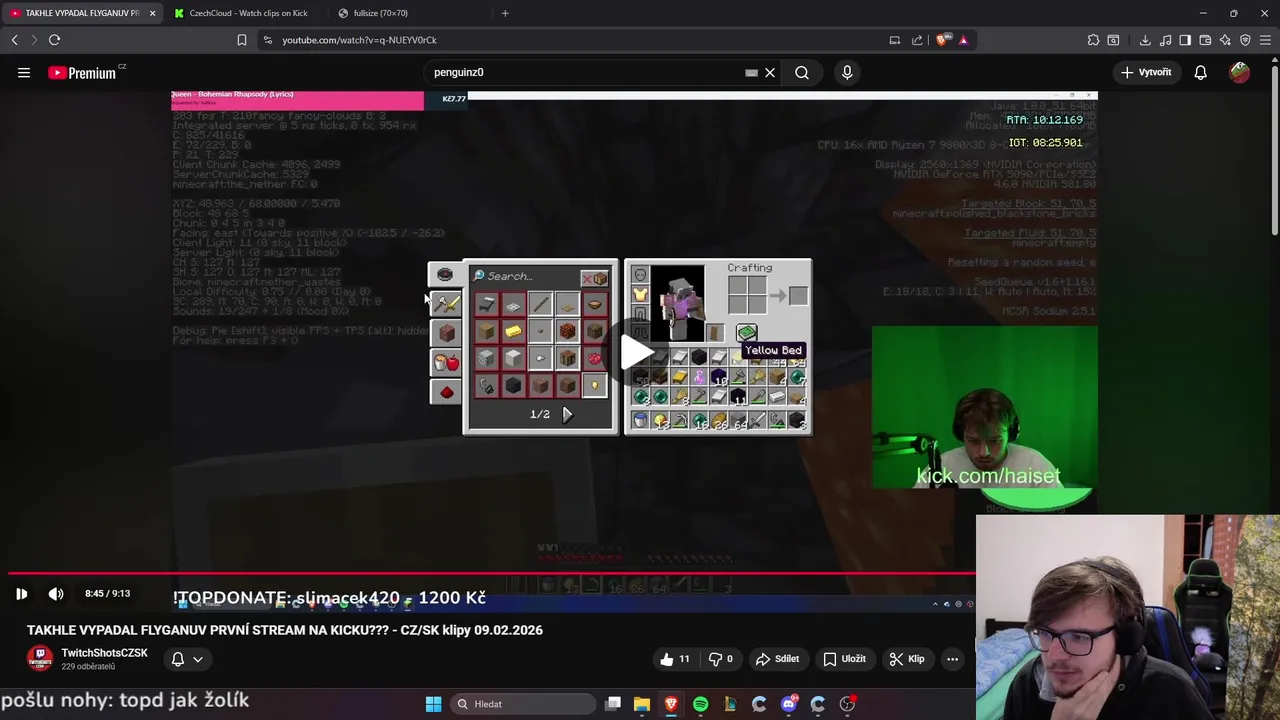
Task: Close the TAKHLE VYPADAL FLYGANUV tab
Action: 152,13
